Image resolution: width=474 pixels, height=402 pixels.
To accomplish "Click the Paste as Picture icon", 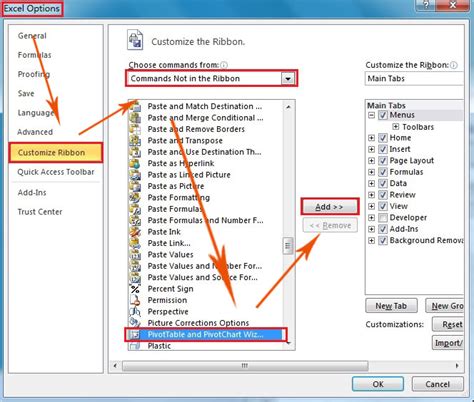I will pos(135,186).
